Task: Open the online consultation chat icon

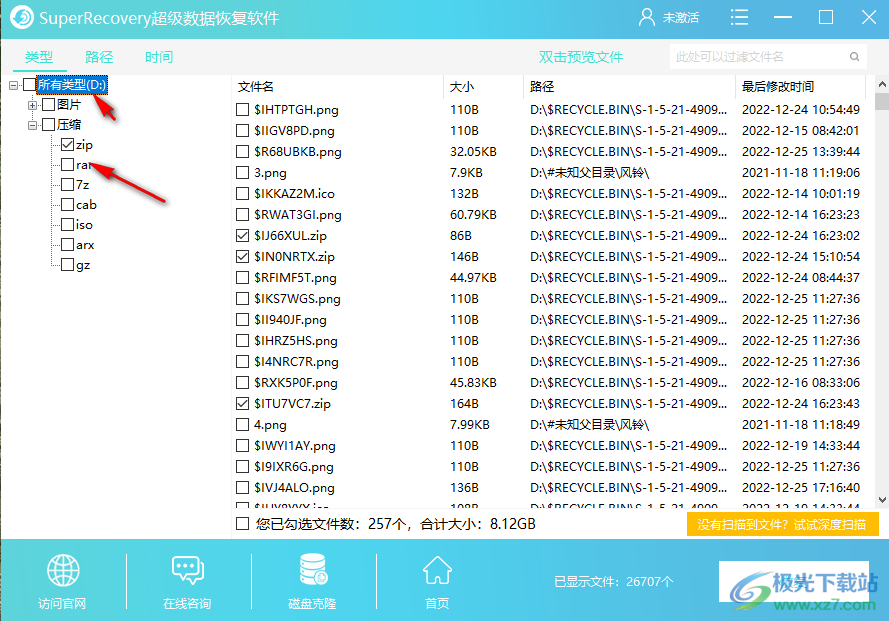Action: (188, 570)
